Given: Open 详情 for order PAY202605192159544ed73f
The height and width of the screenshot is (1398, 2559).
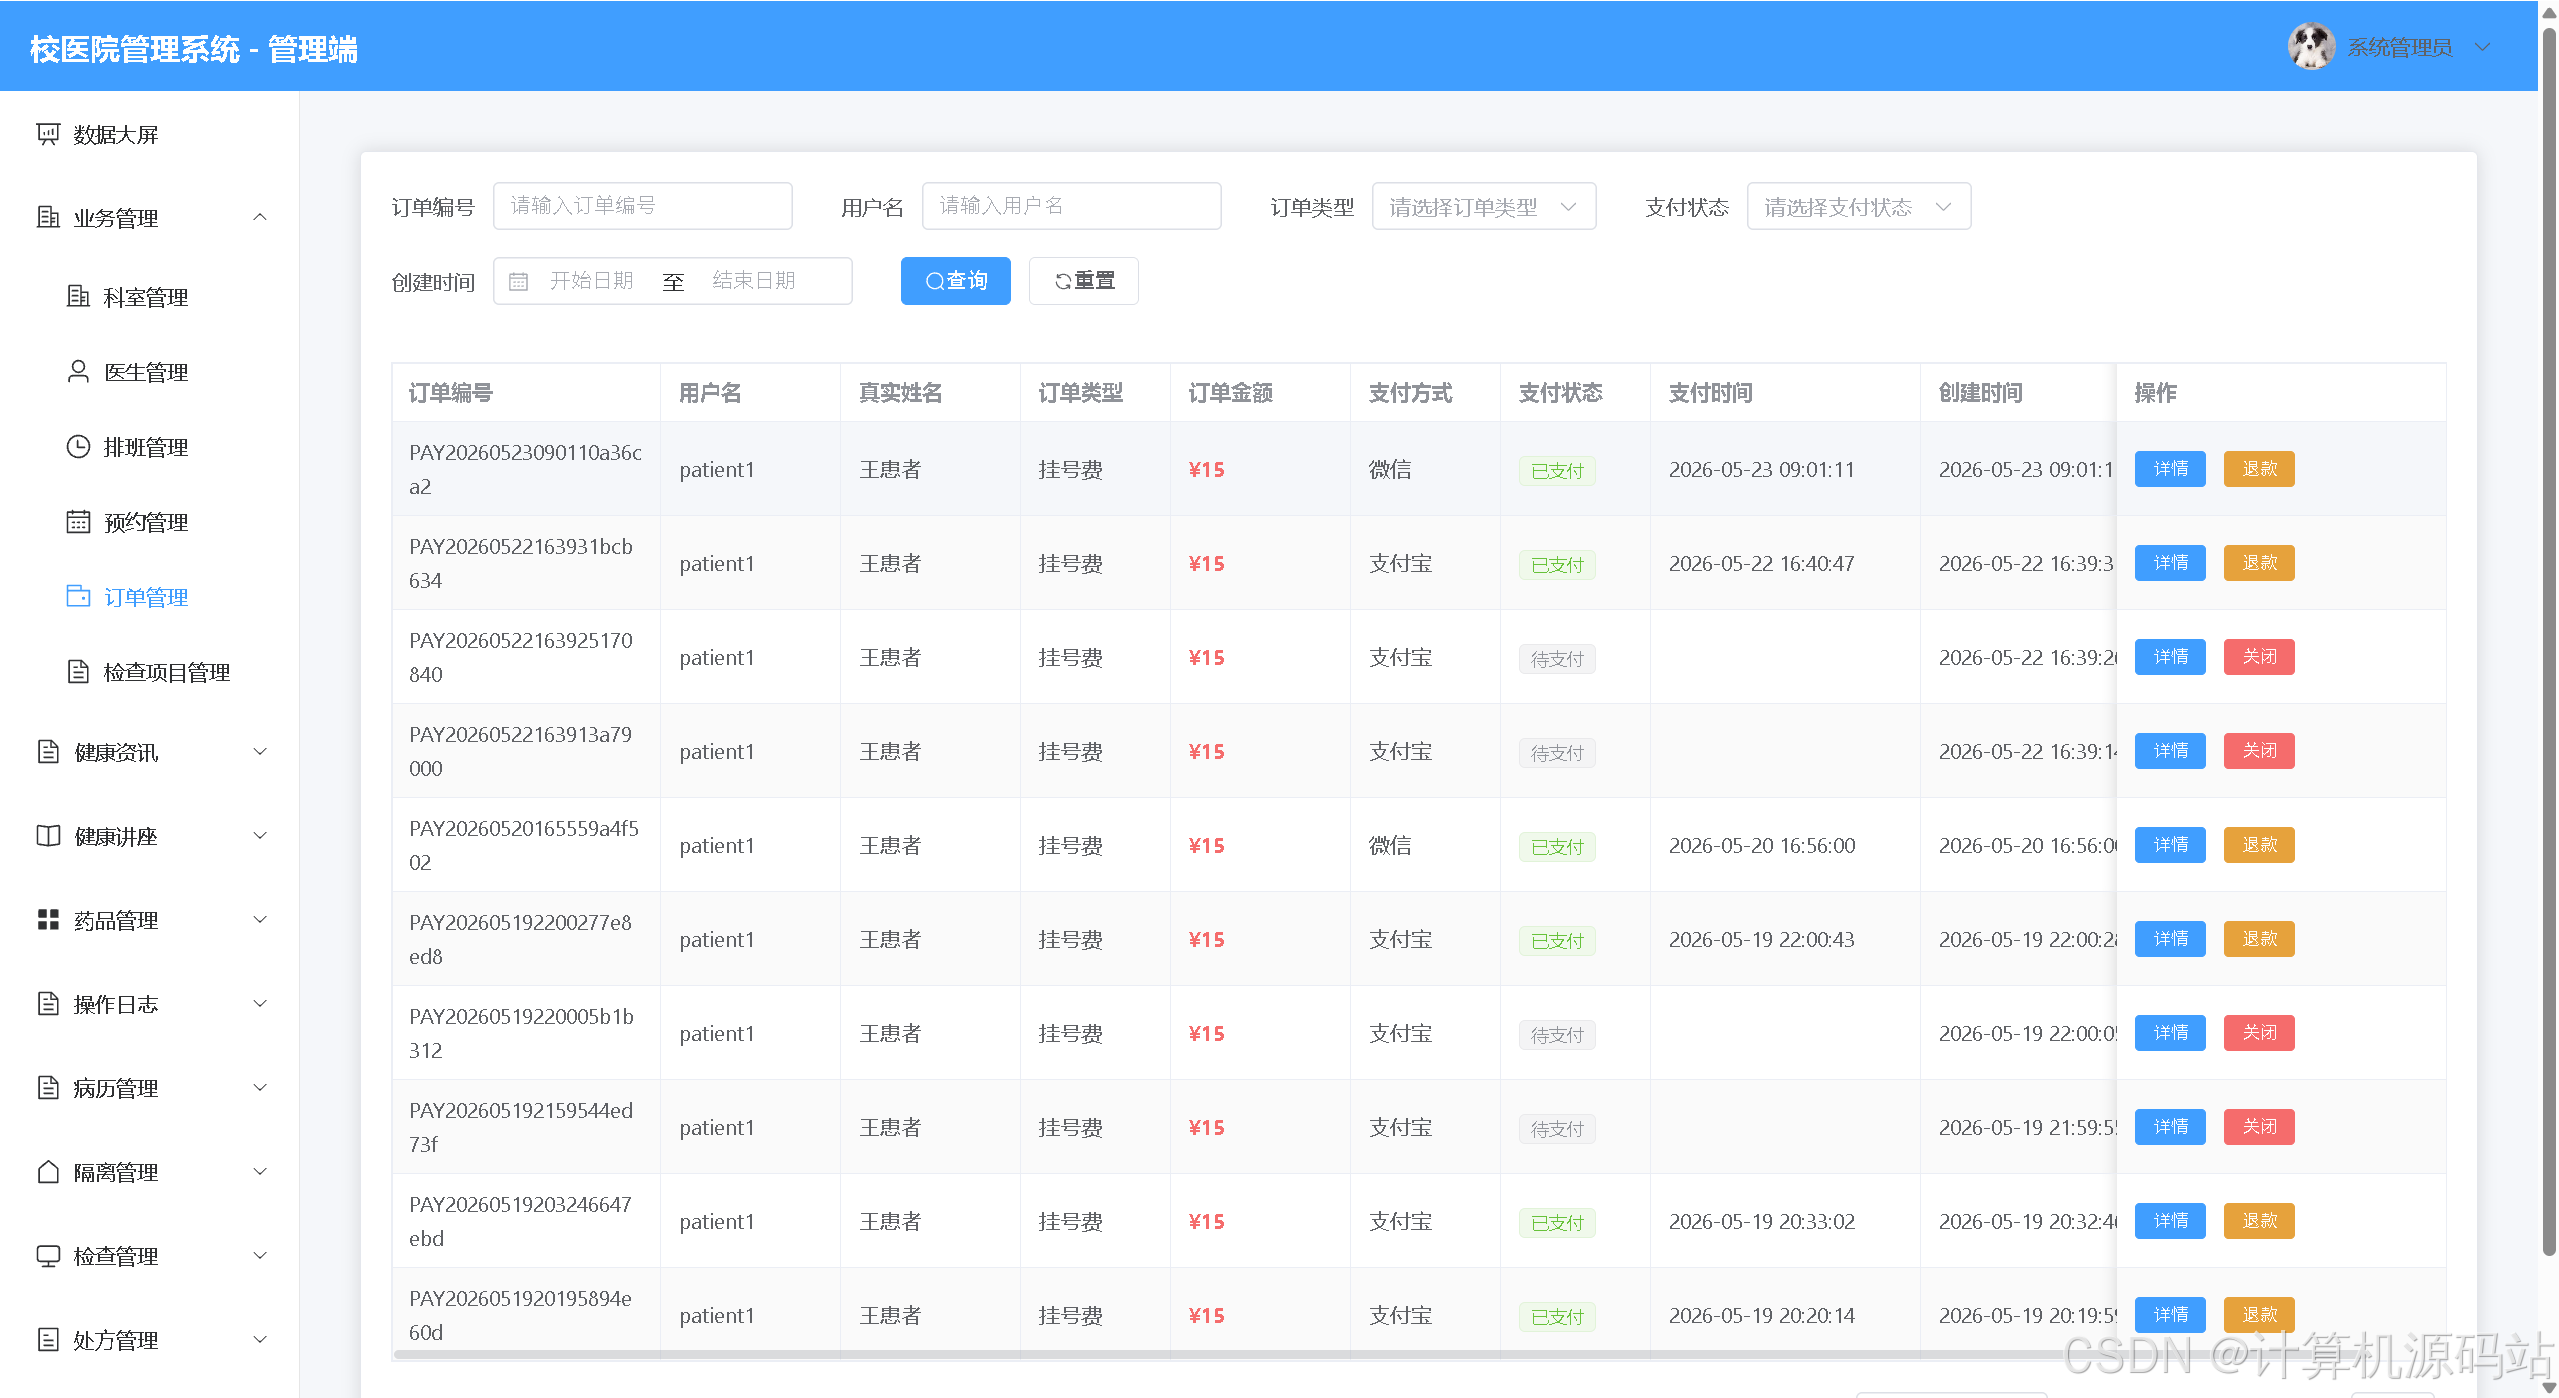Looking at the screenshot, I should [x=2170, y=1127].
